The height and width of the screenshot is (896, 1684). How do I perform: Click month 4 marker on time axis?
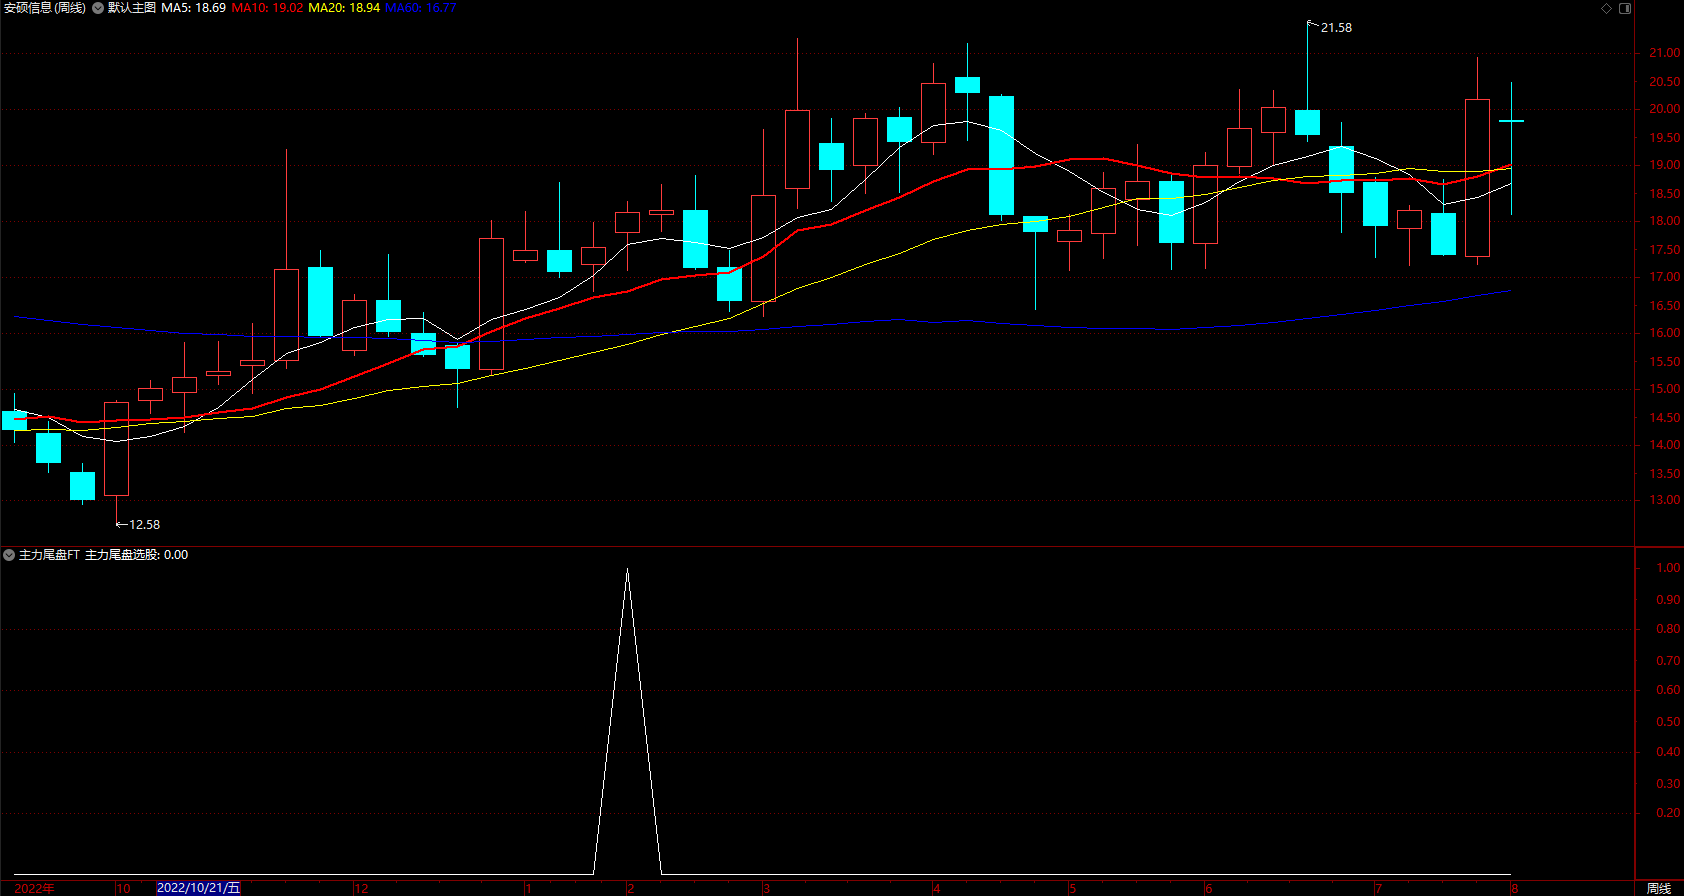(x=937, y=888)
